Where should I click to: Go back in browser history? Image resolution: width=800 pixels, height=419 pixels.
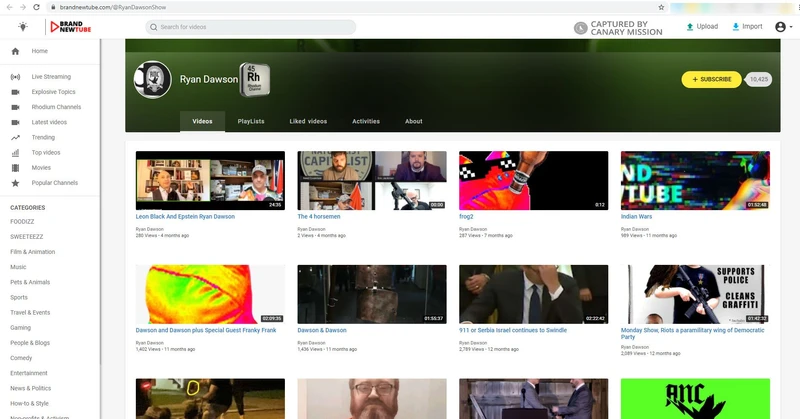(x=9, y=7)
